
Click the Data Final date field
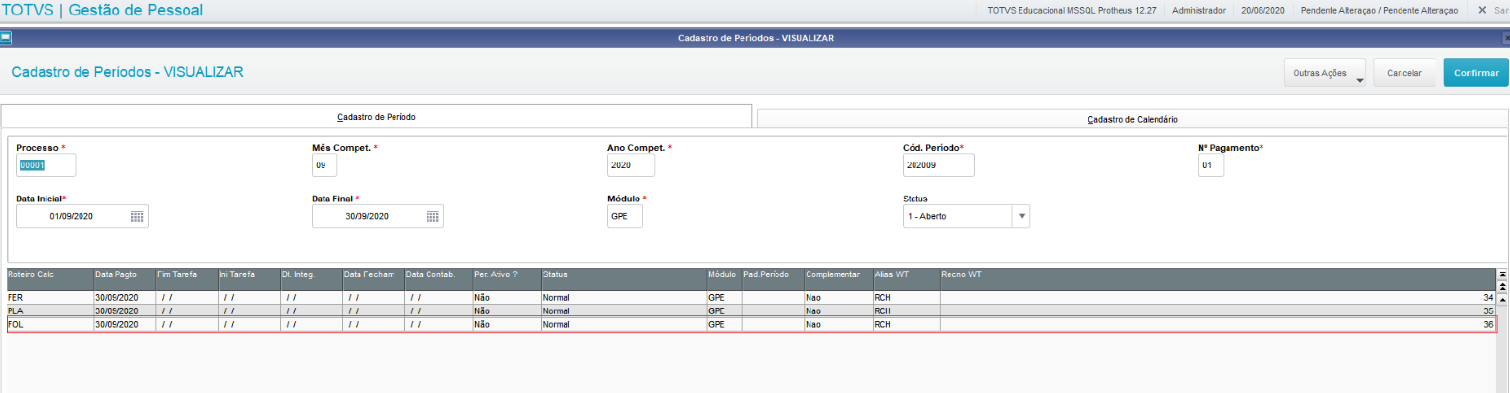coord(378,216)
